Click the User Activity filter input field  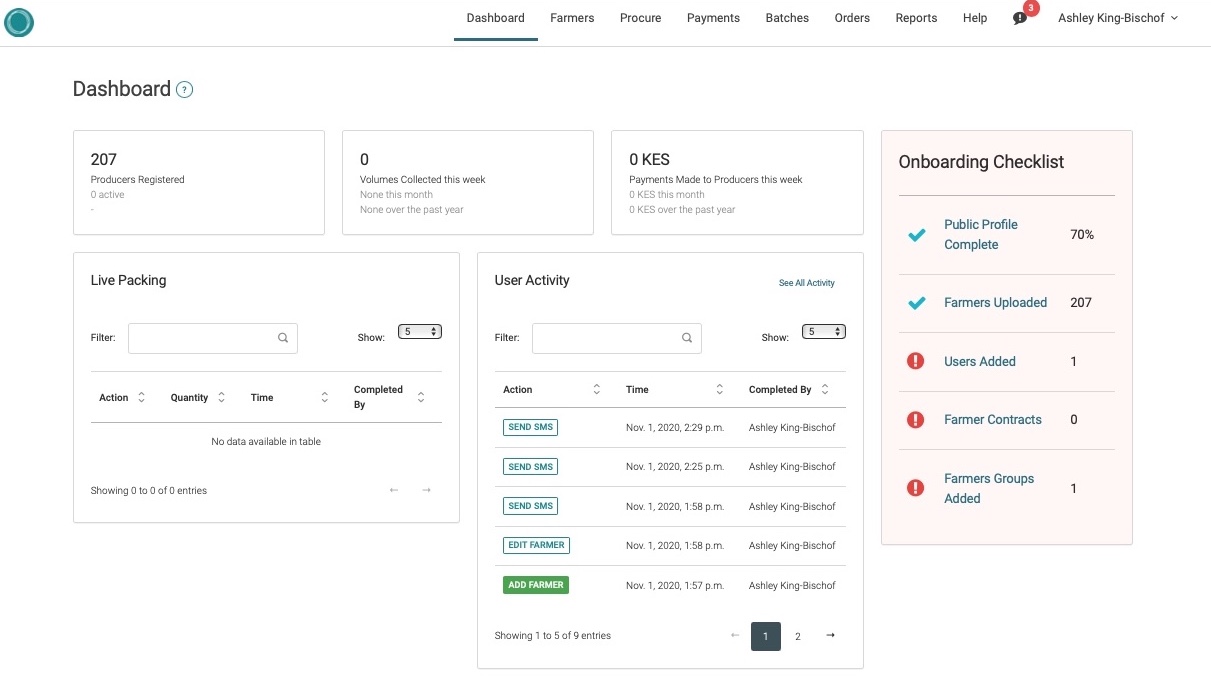point(606,338)
